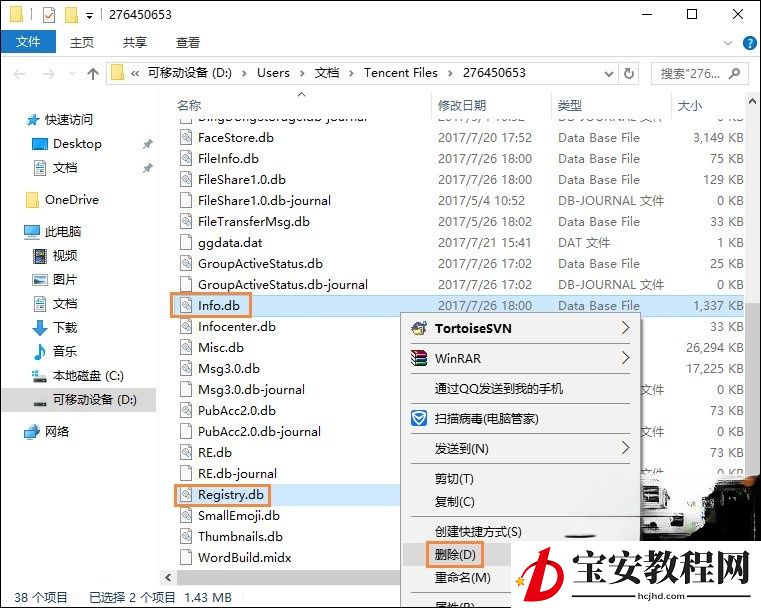Choose Create shortcut (创建快捷方式)

pos(478,532)
